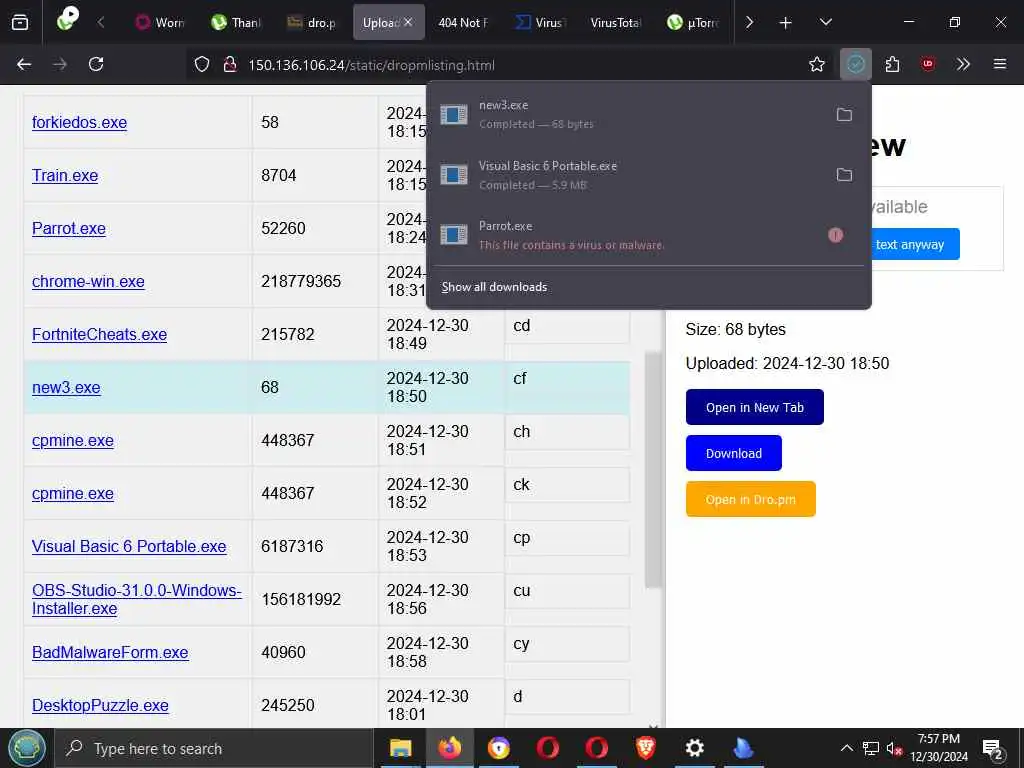The width and height of the screenshot is (1024, 768).
Task: Open FortniteCheats.exe link
Action: tap(99, 334)
